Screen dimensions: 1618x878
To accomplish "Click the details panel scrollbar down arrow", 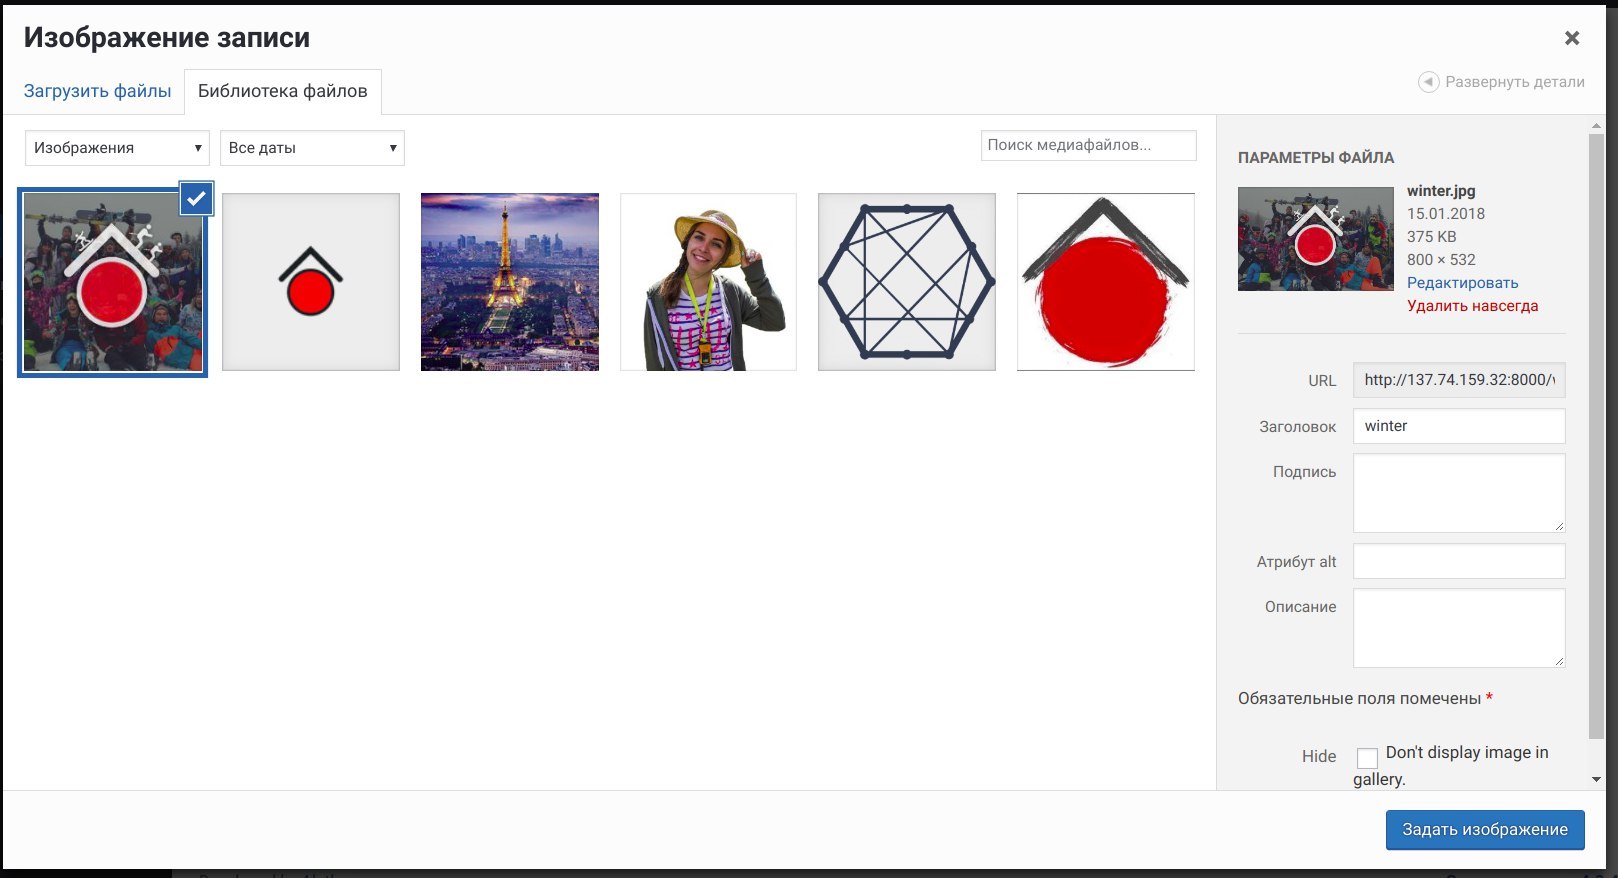I will tap(1596, 779).
